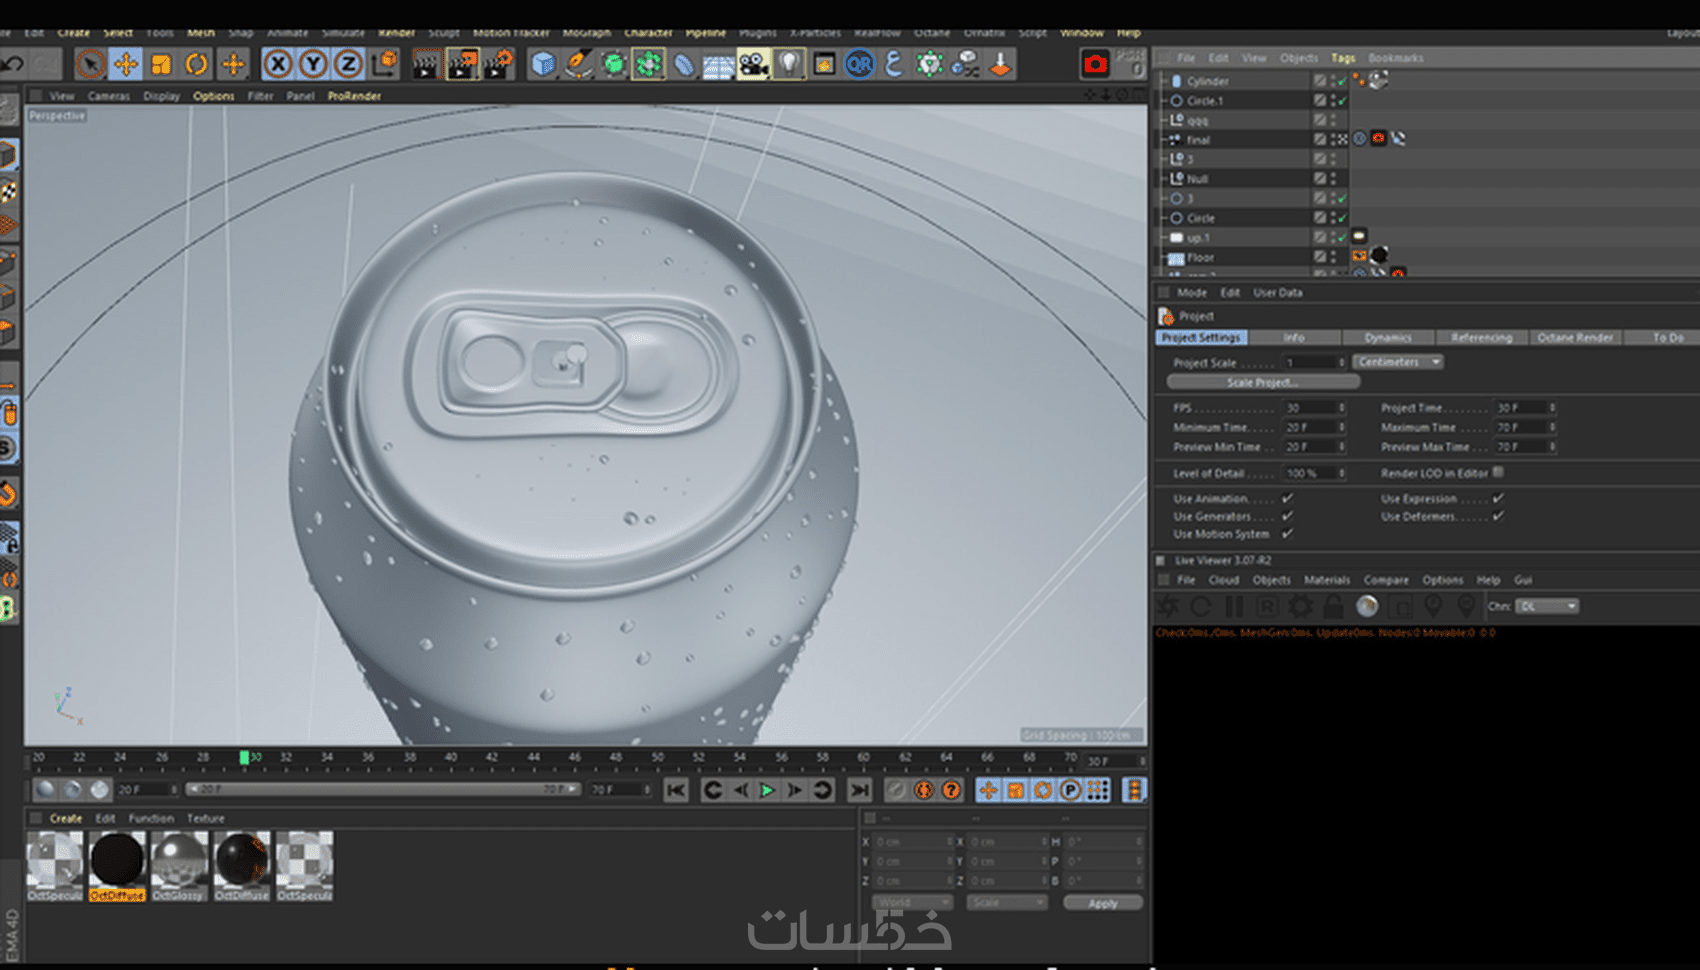Click the Scale Project button
The height and width of the screenshot is (970, 1700).
pos(1262,382)
